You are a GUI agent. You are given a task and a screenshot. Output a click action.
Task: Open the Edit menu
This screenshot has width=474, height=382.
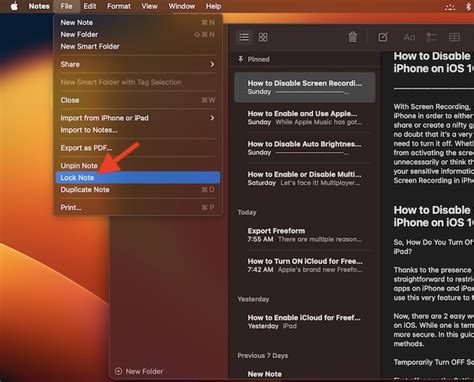tap(90, 6)
